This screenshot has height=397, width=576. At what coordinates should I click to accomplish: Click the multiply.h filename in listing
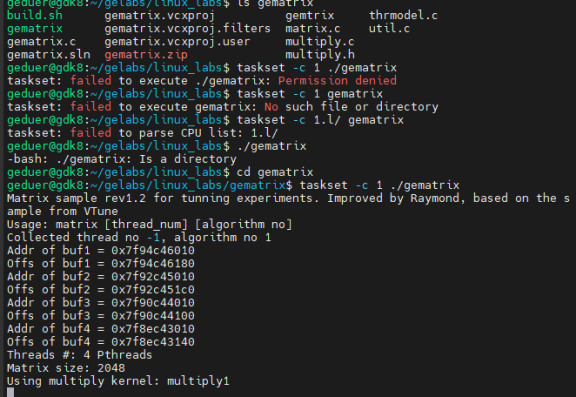click(320, 55)
